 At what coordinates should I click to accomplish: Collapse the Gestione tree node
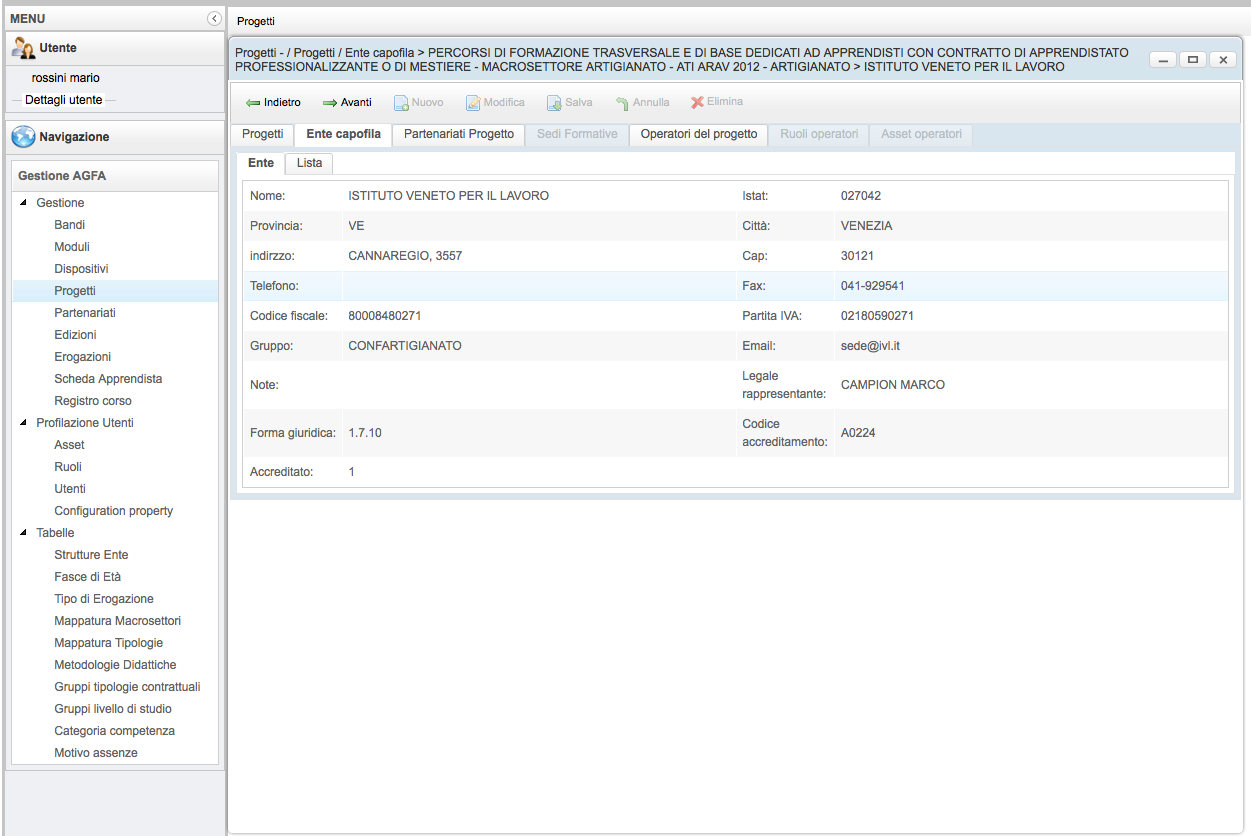[x=24, y=203]
